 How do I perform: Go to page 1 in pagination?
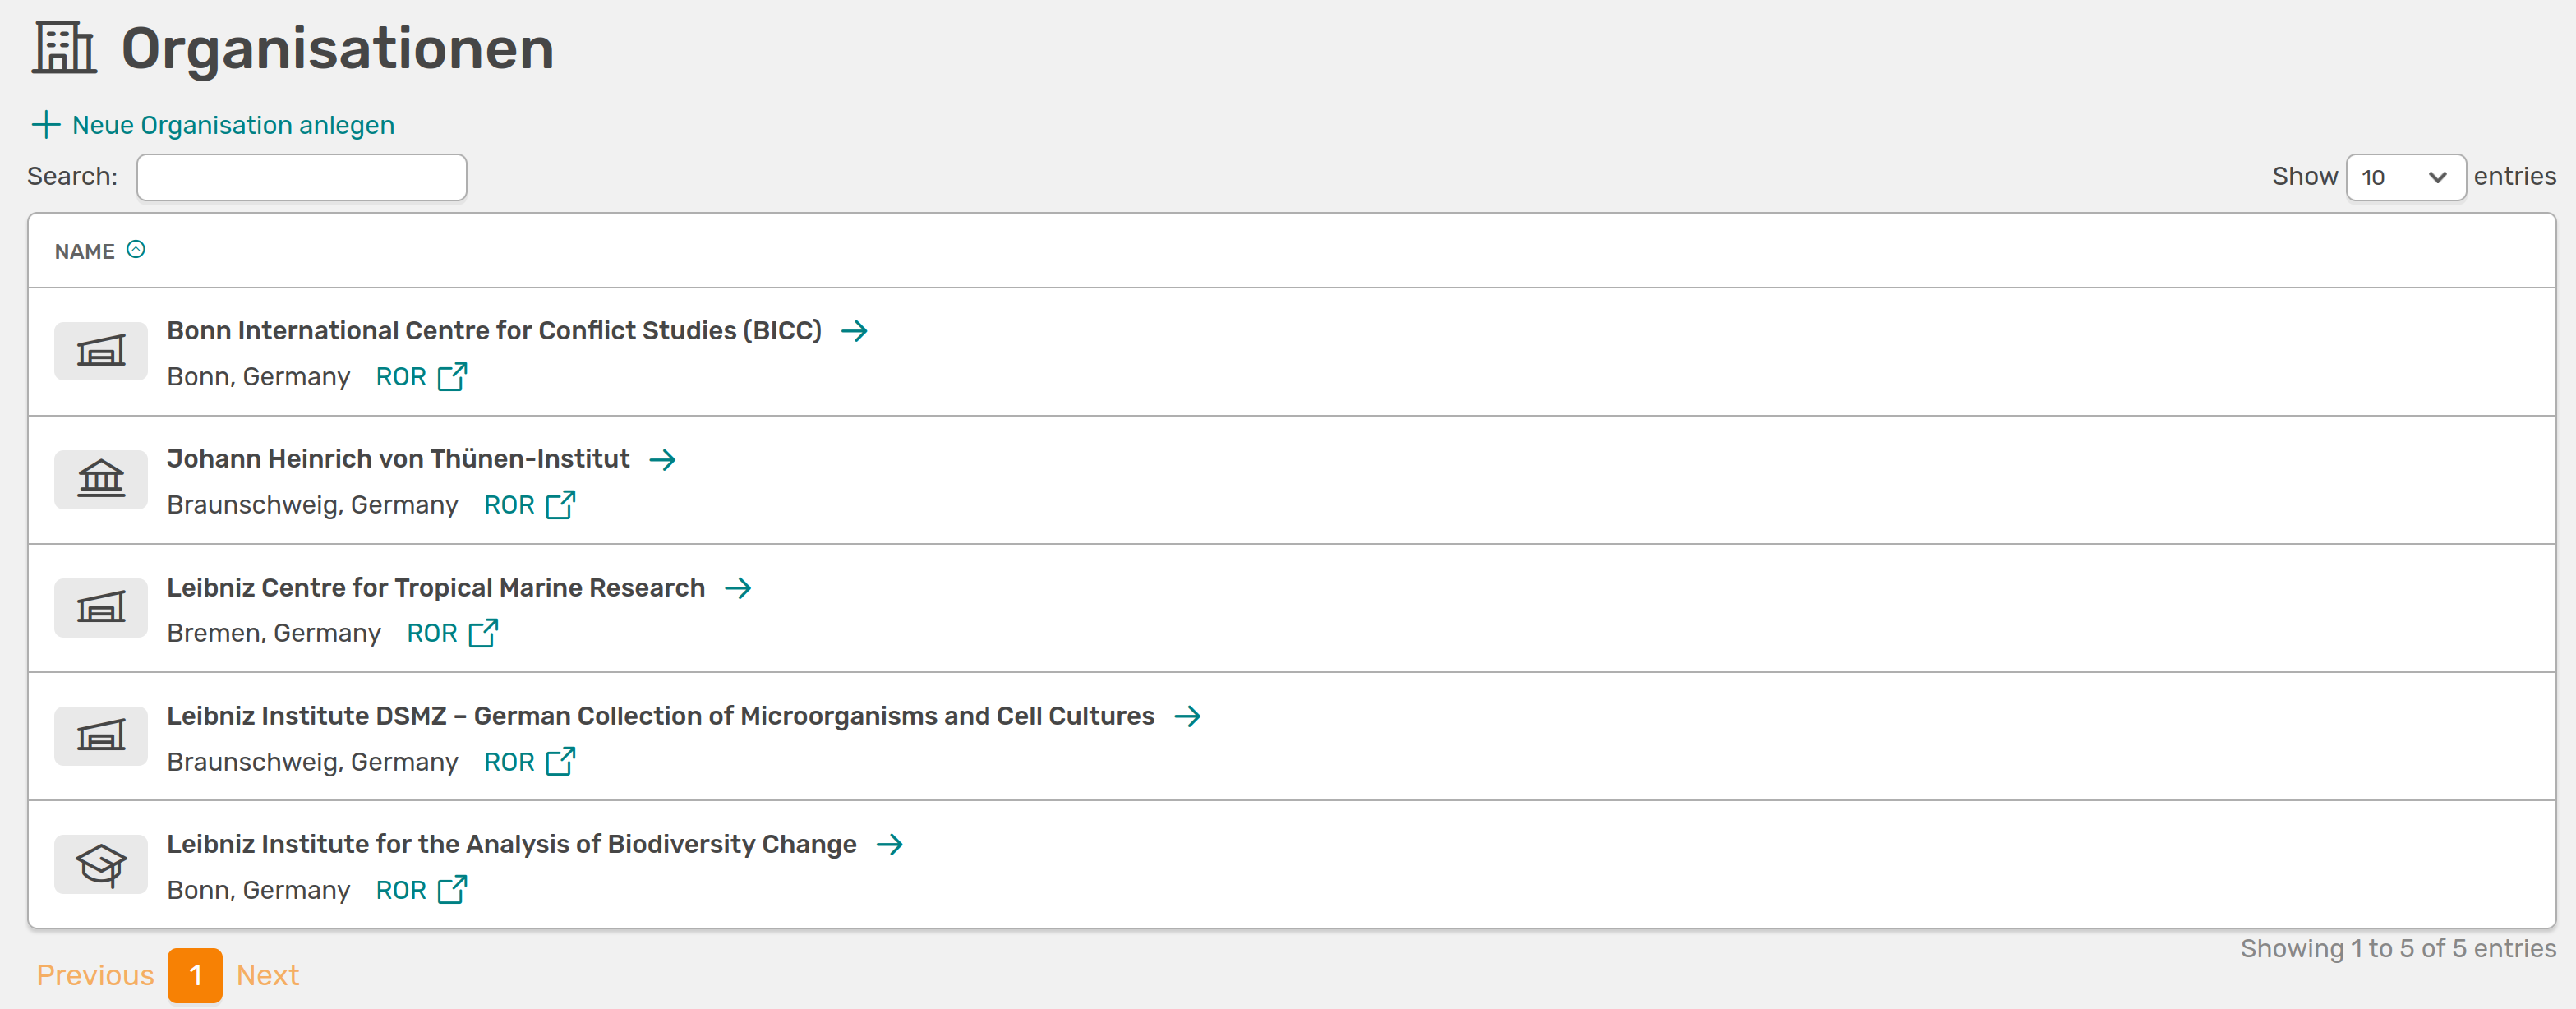click(x=195, y=975)
